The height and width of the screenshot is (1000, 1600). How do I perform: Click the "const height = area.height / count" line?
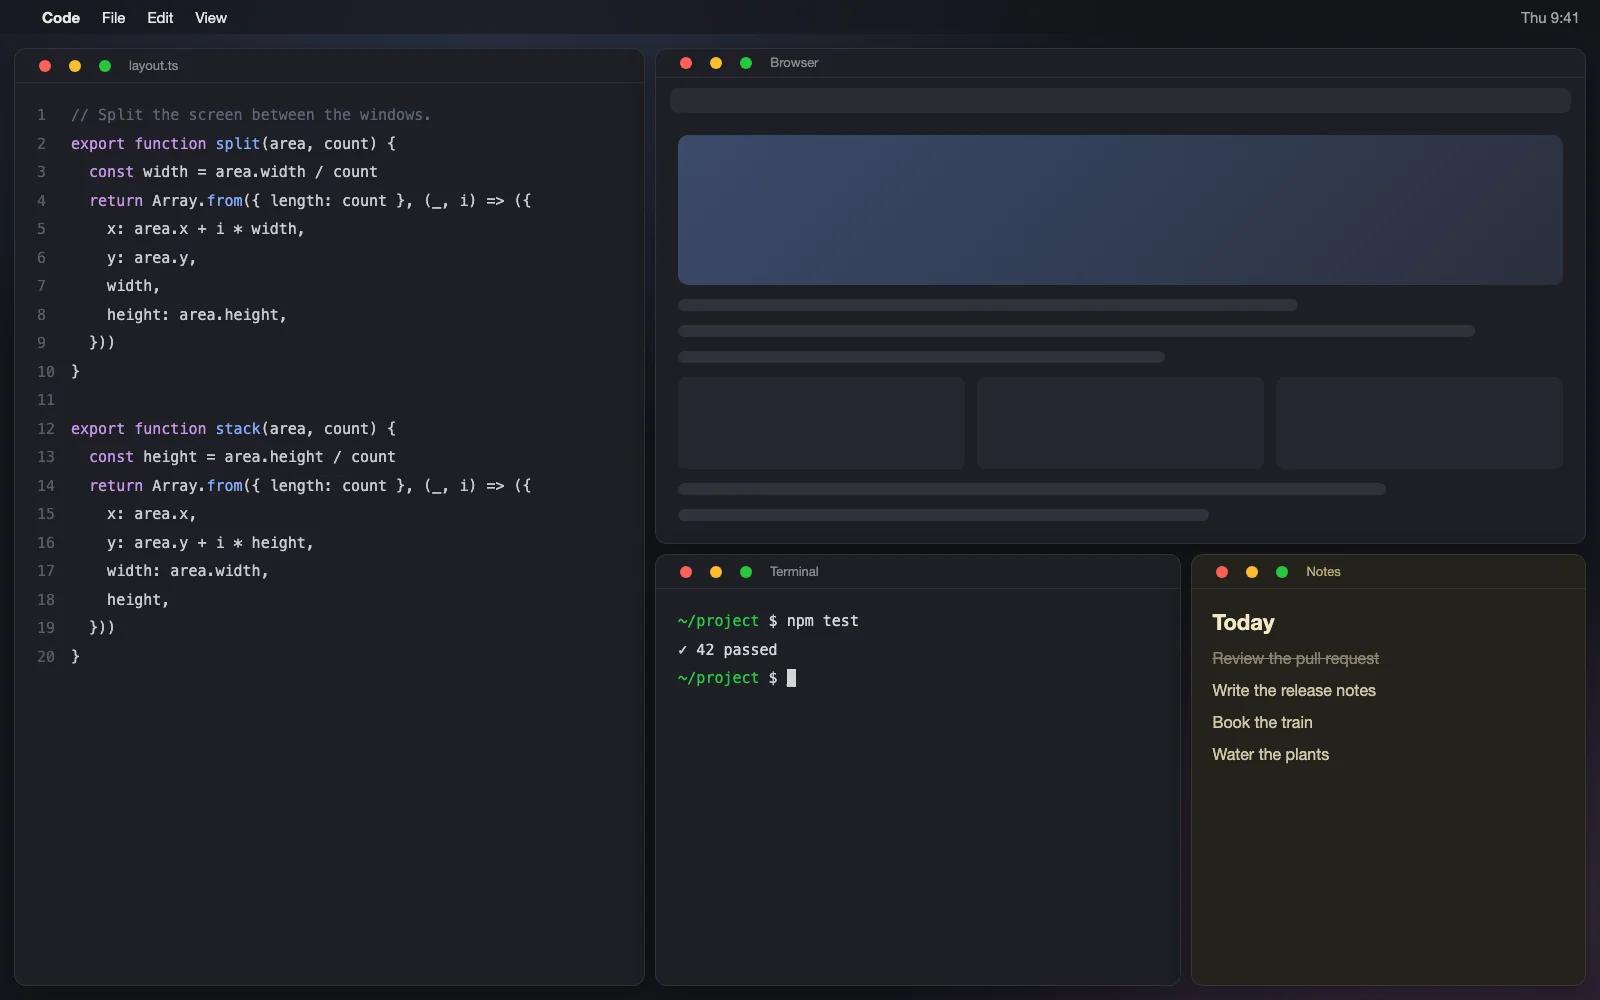pyautogui.click(x=242, y=457)
